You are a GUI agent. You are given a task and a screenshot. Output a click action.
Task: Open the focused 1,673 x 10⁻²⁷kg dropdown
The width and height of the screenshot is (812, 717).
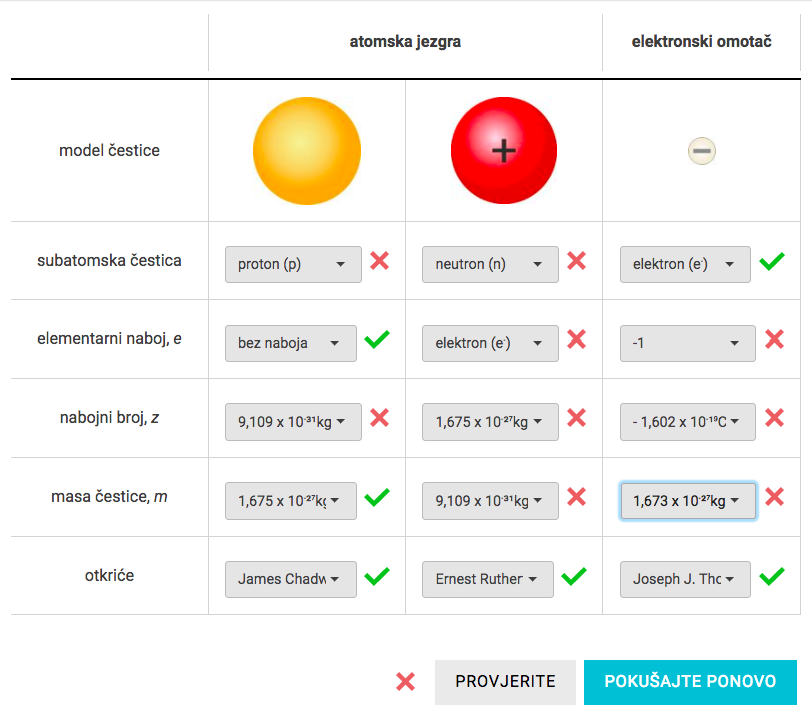coord(688,501)
